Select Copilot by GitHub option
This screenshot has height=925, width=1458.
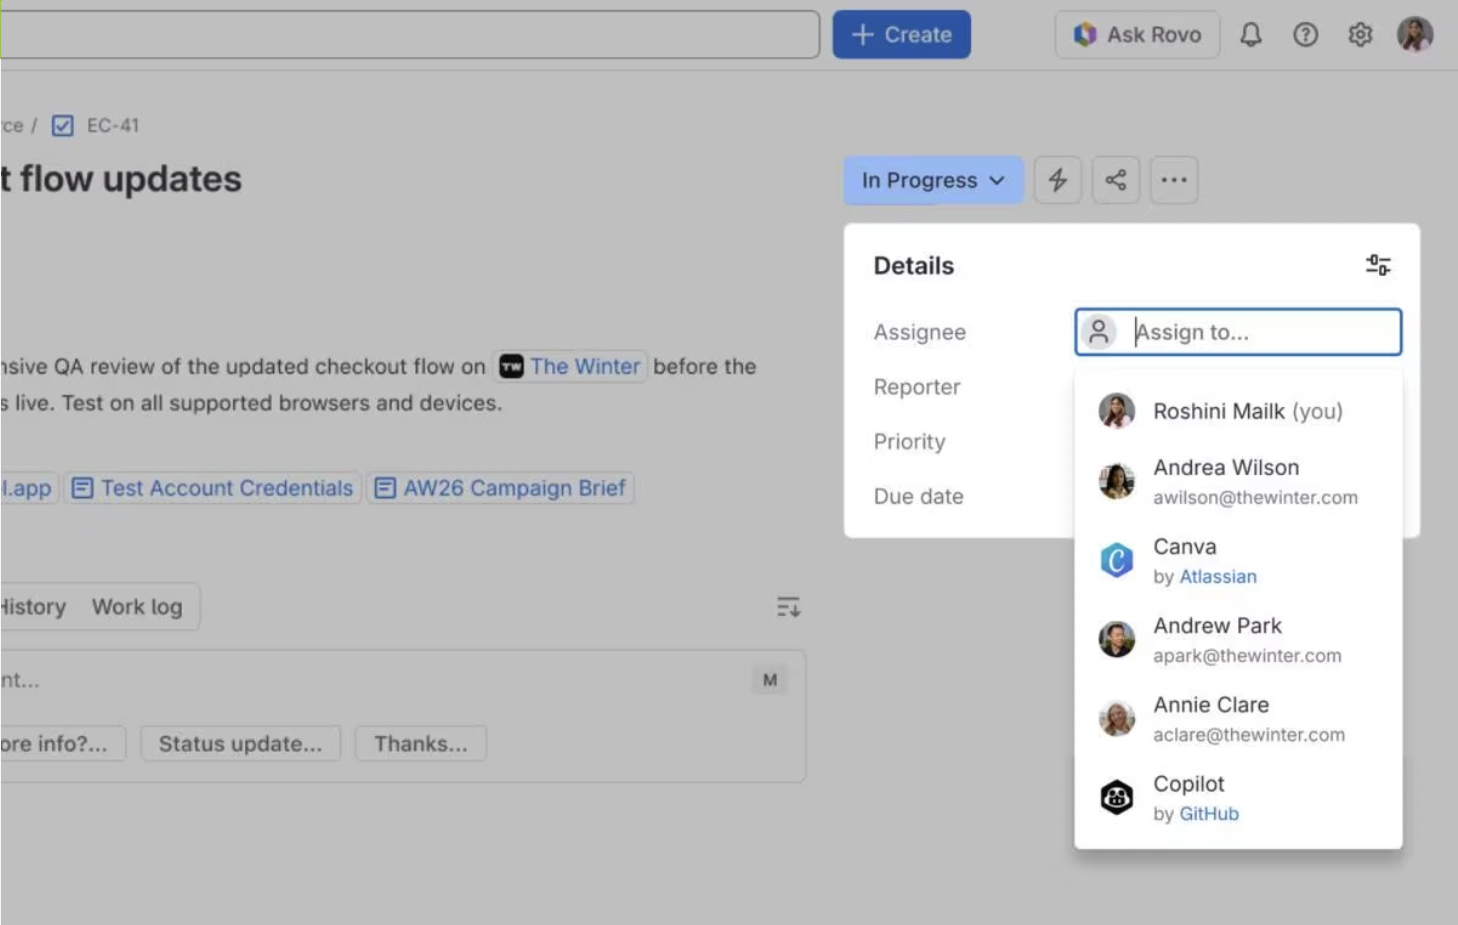(1238, 798)
